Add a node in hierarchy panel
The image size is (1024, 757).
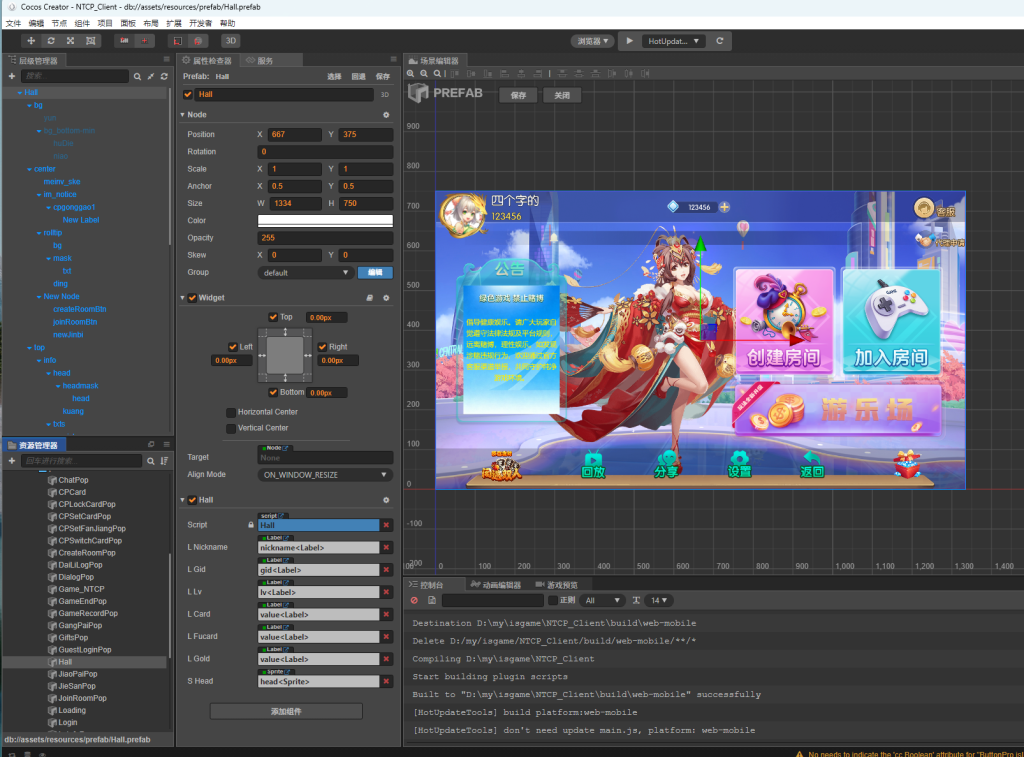click(x=12, y=76)
